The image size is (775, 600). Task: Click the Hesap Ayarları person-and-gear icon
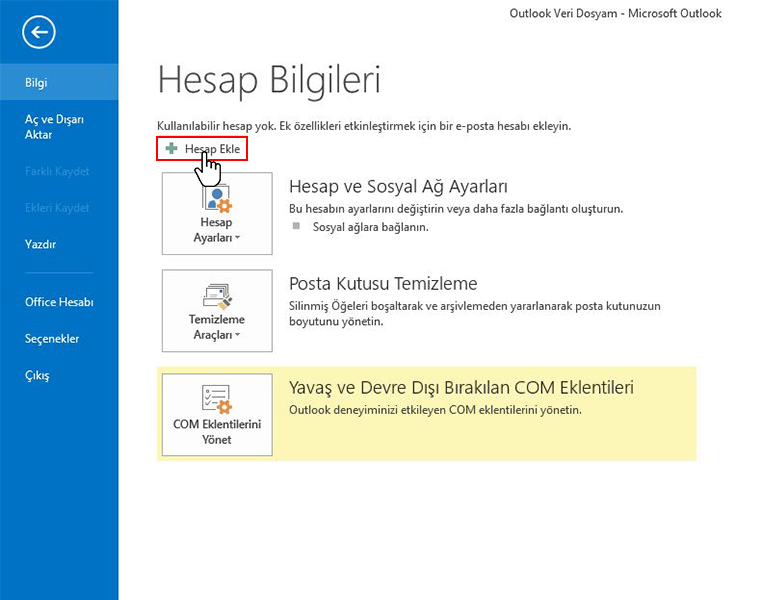217,198
